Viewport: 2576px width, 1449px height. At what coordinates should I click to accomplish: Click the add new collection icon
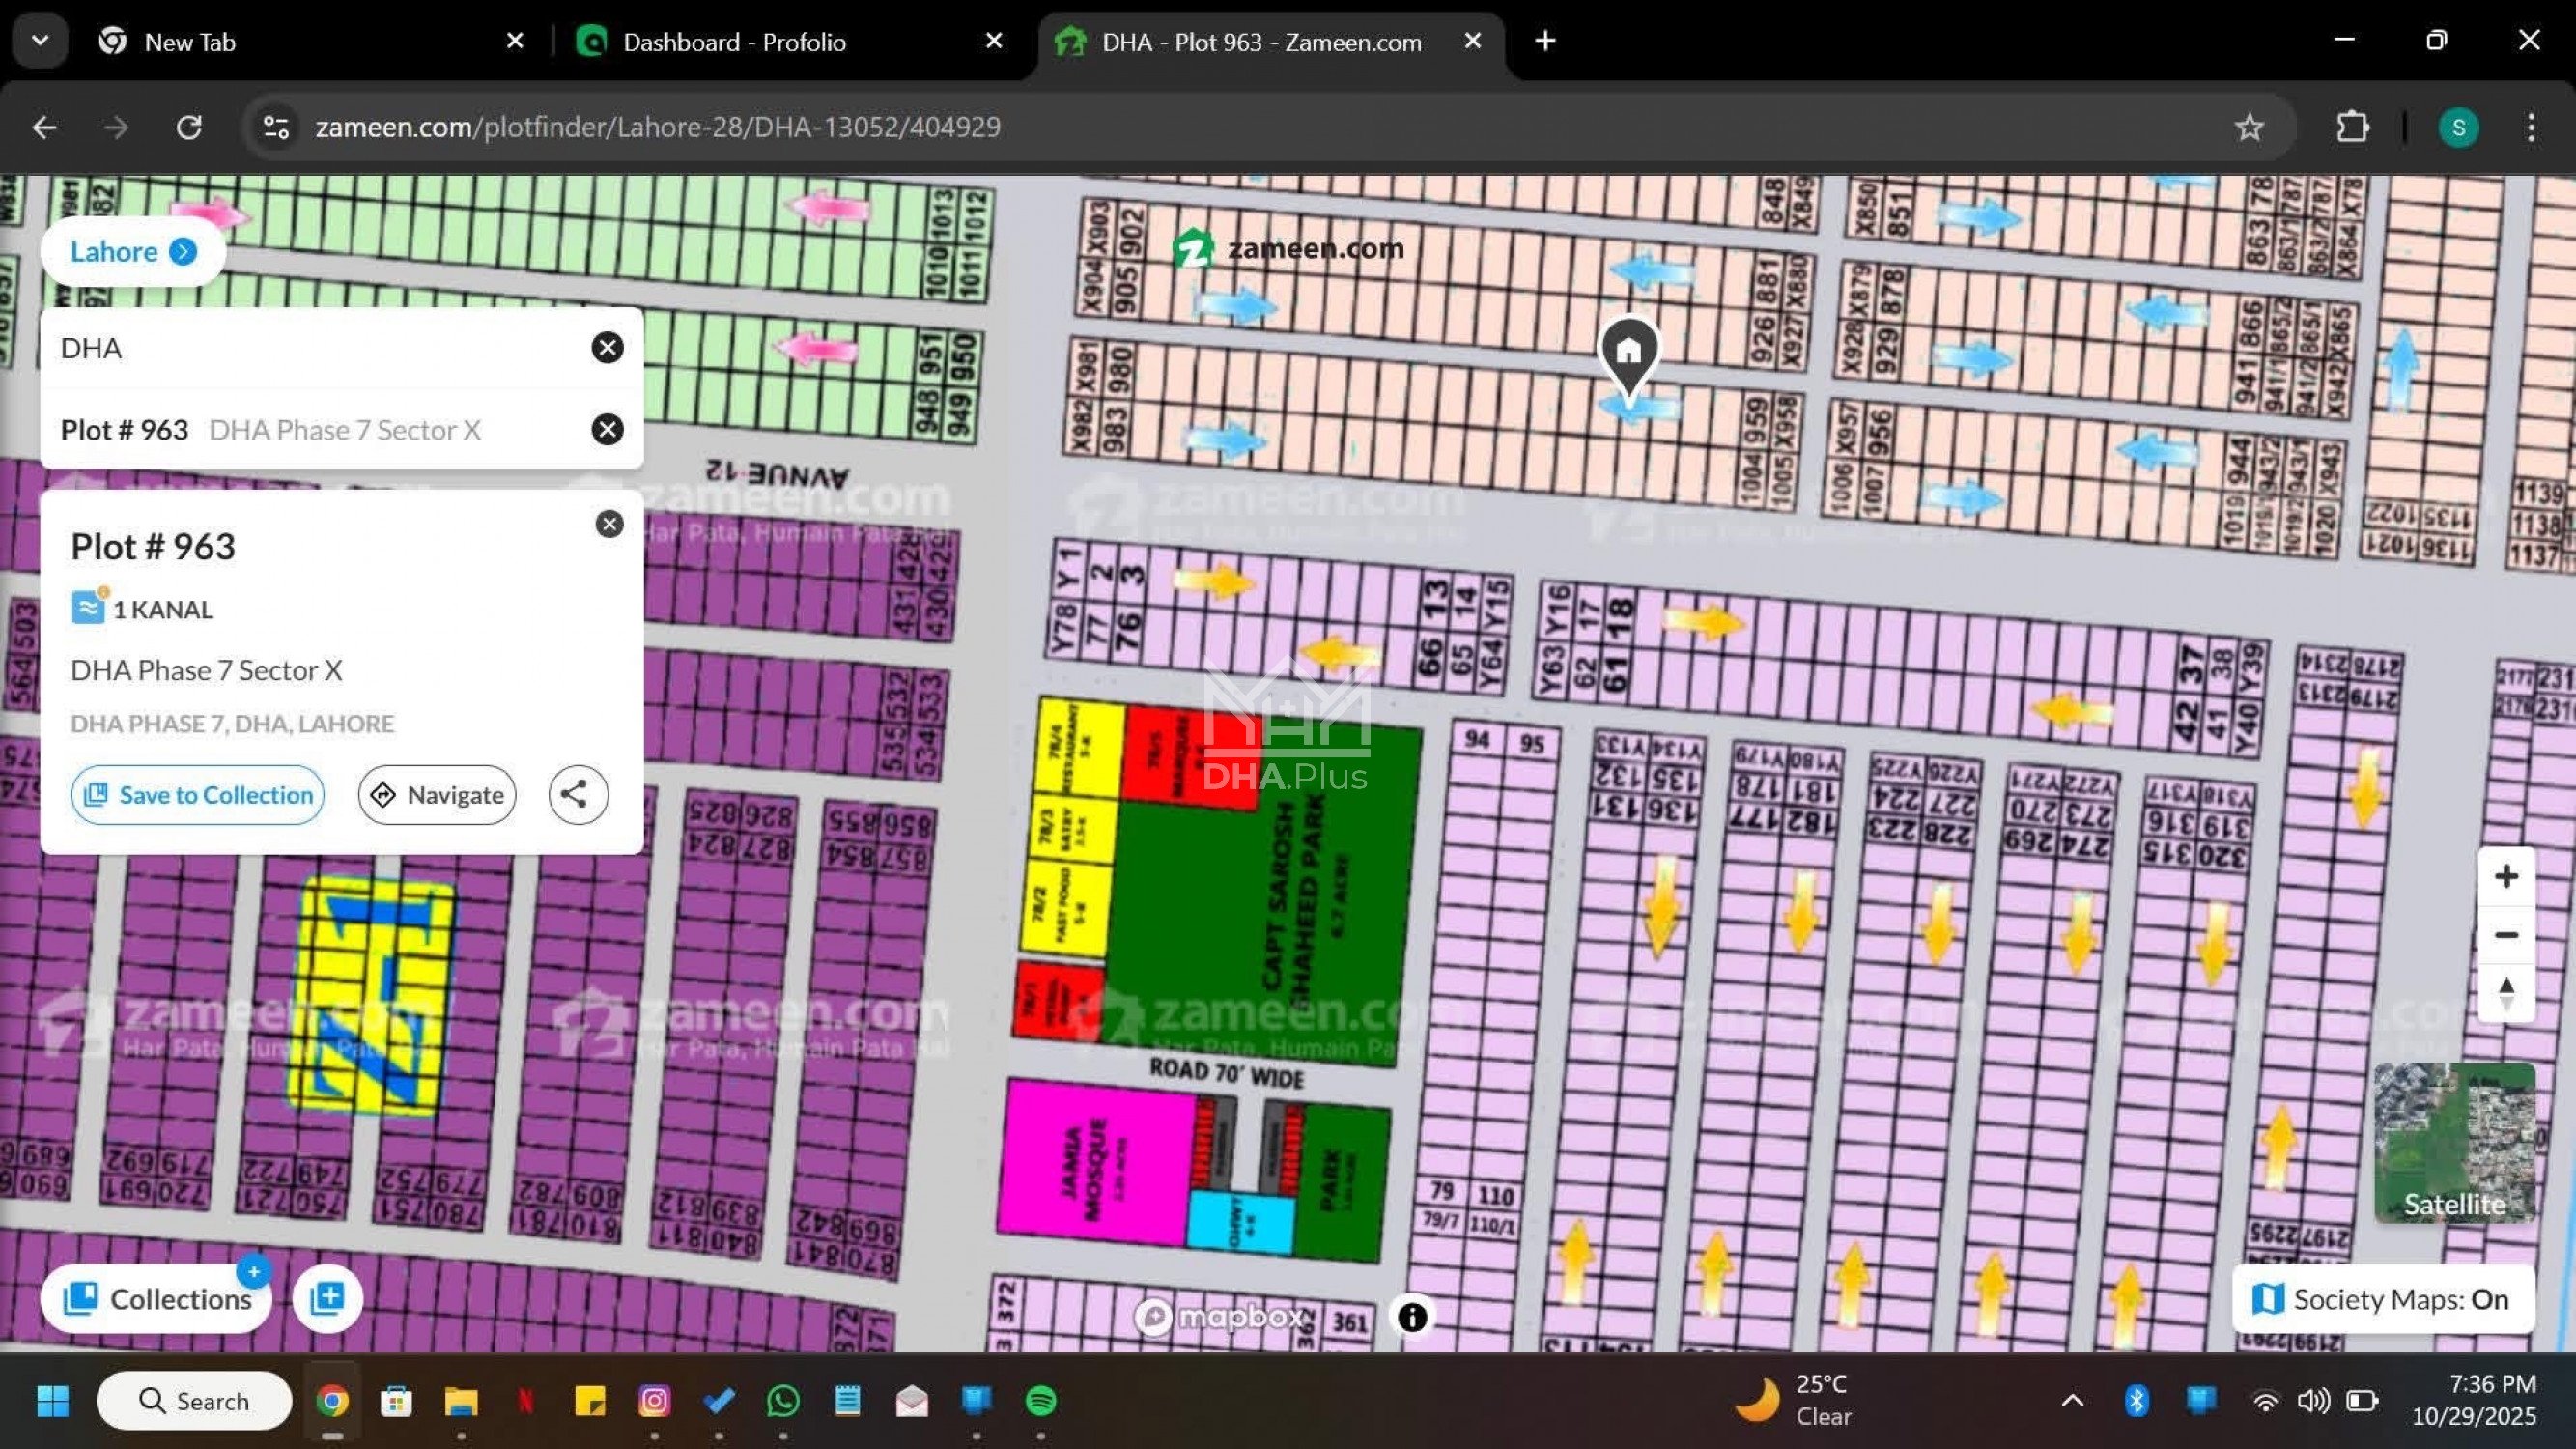point(327,1298)
